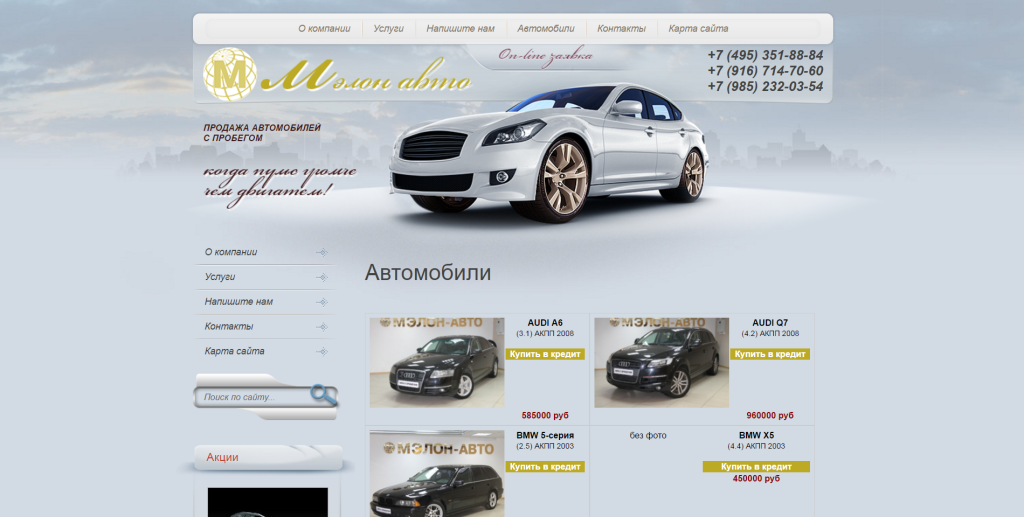
Task: Click arrow icon beside sidebar 'О компании'
Action: pyautogui.click(x=321, y=253)
